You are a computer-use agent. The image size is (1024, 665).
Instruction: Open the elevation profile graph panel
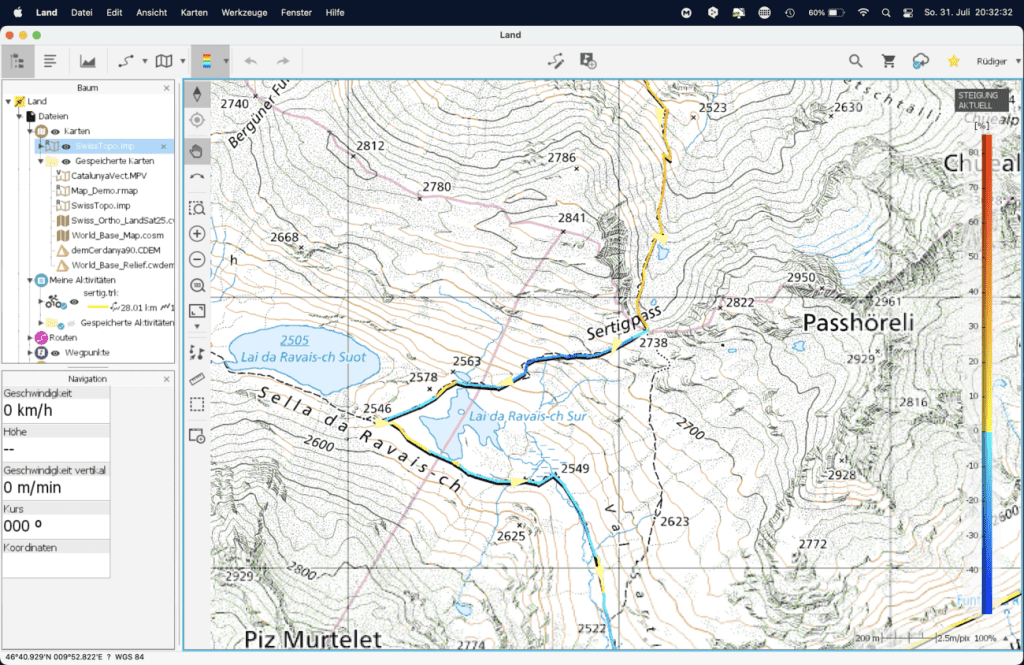pos(88,61)
